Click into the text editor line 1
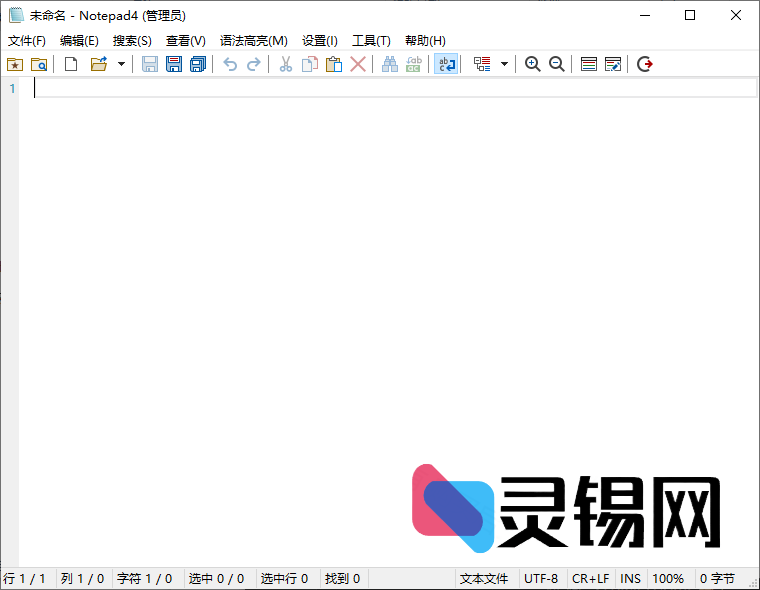This screenshot has height=590, width=760. (x=395, y=88)
